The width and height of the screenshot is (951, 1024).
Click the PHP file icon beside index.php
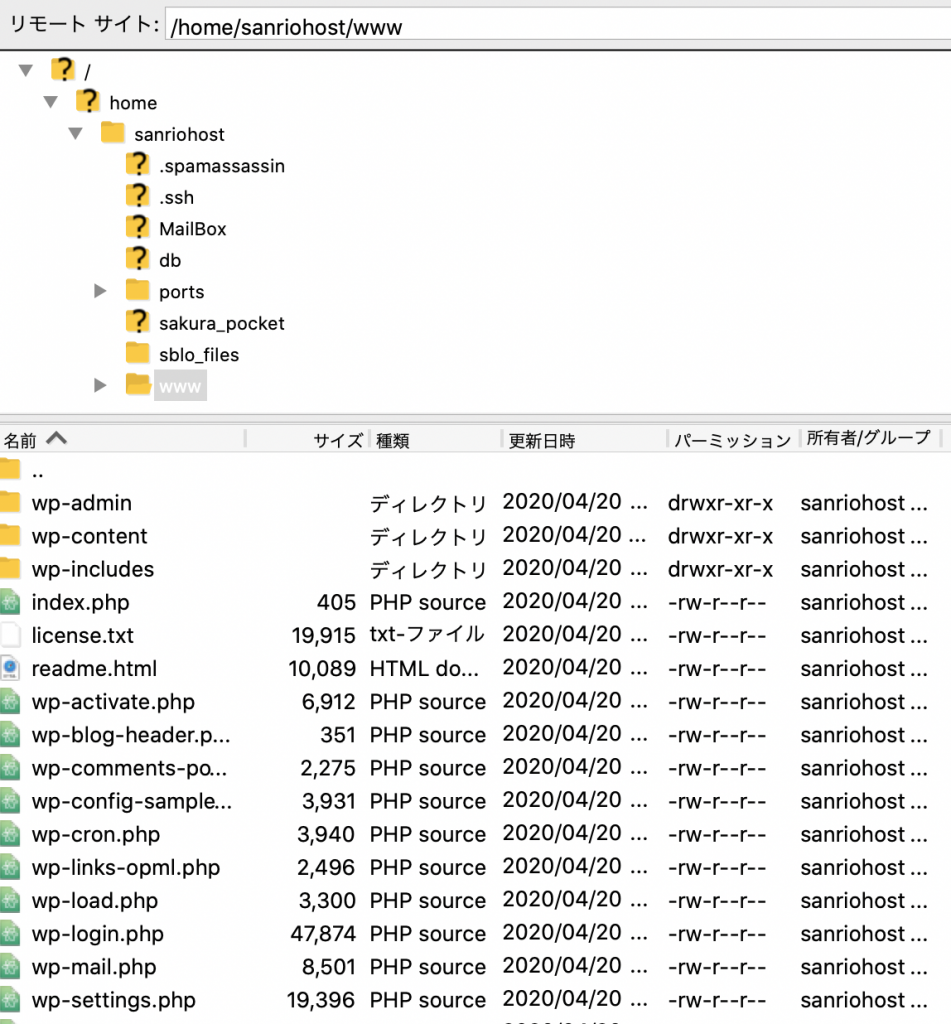tap(10, 602)
